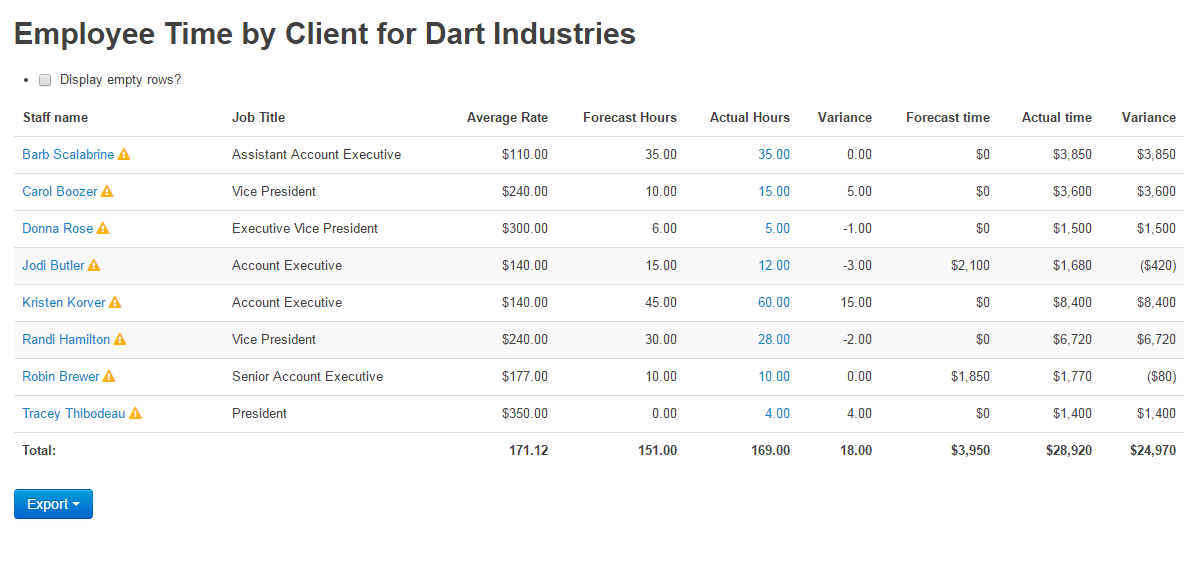Click the 169.00 total actual hours
The width and height of the screenshot is (1196, 562).
tap(770, 450)
